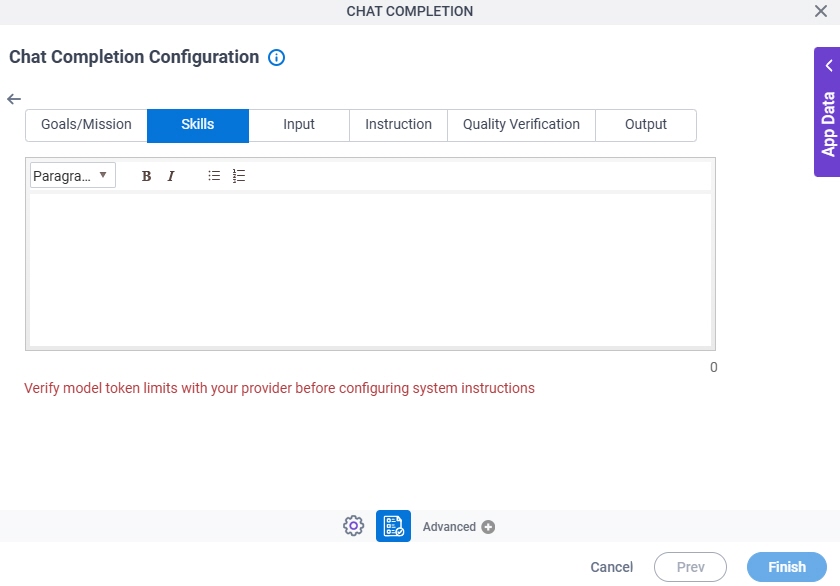Switch to the Goals/Mission tab
Screen dimensions: 840x586
tap(86, 125)
